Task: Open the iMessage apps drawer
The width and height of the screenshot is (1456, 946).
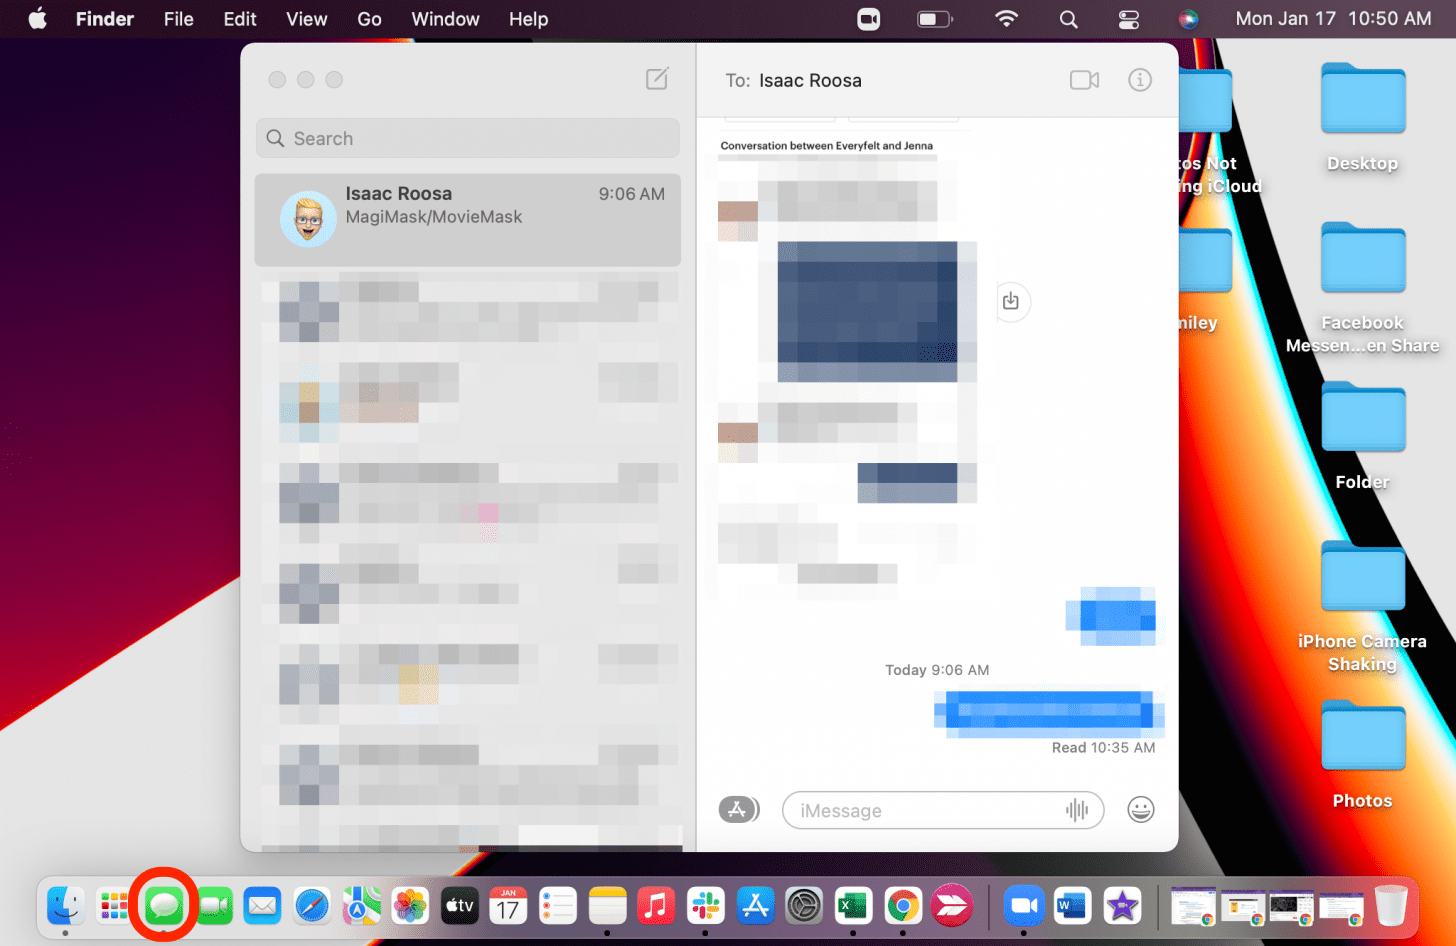Action: [739, 810]
